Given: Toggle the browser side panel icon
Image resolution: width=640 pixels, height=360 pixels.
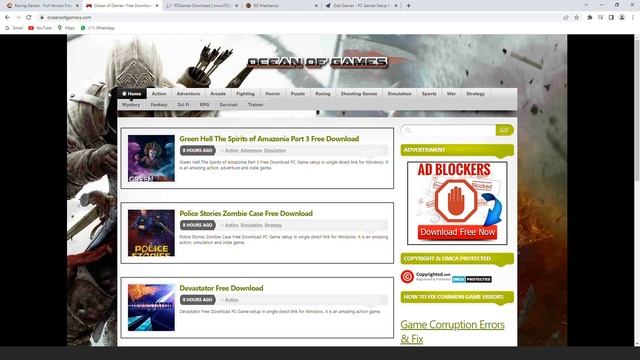Looking at the screenshot, I should click(x=611, y=18).
